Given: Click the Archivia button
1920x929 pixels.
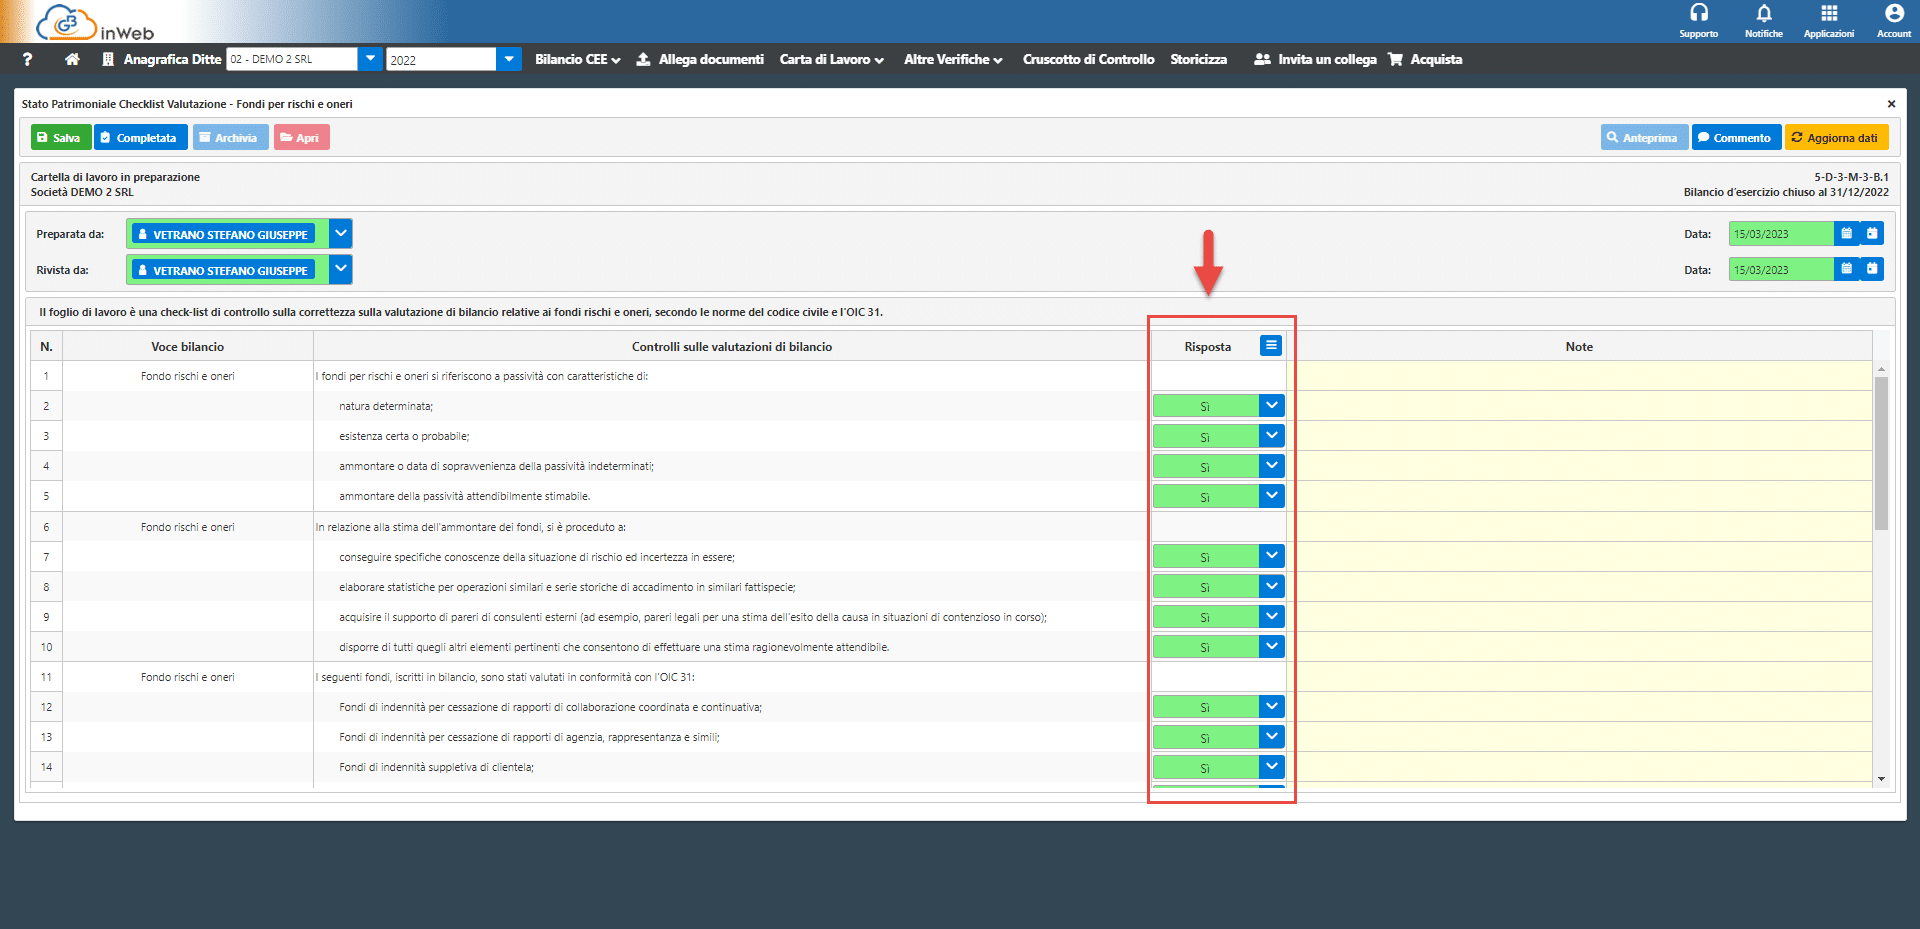Looking at the screenshot, I should [230, 137].
